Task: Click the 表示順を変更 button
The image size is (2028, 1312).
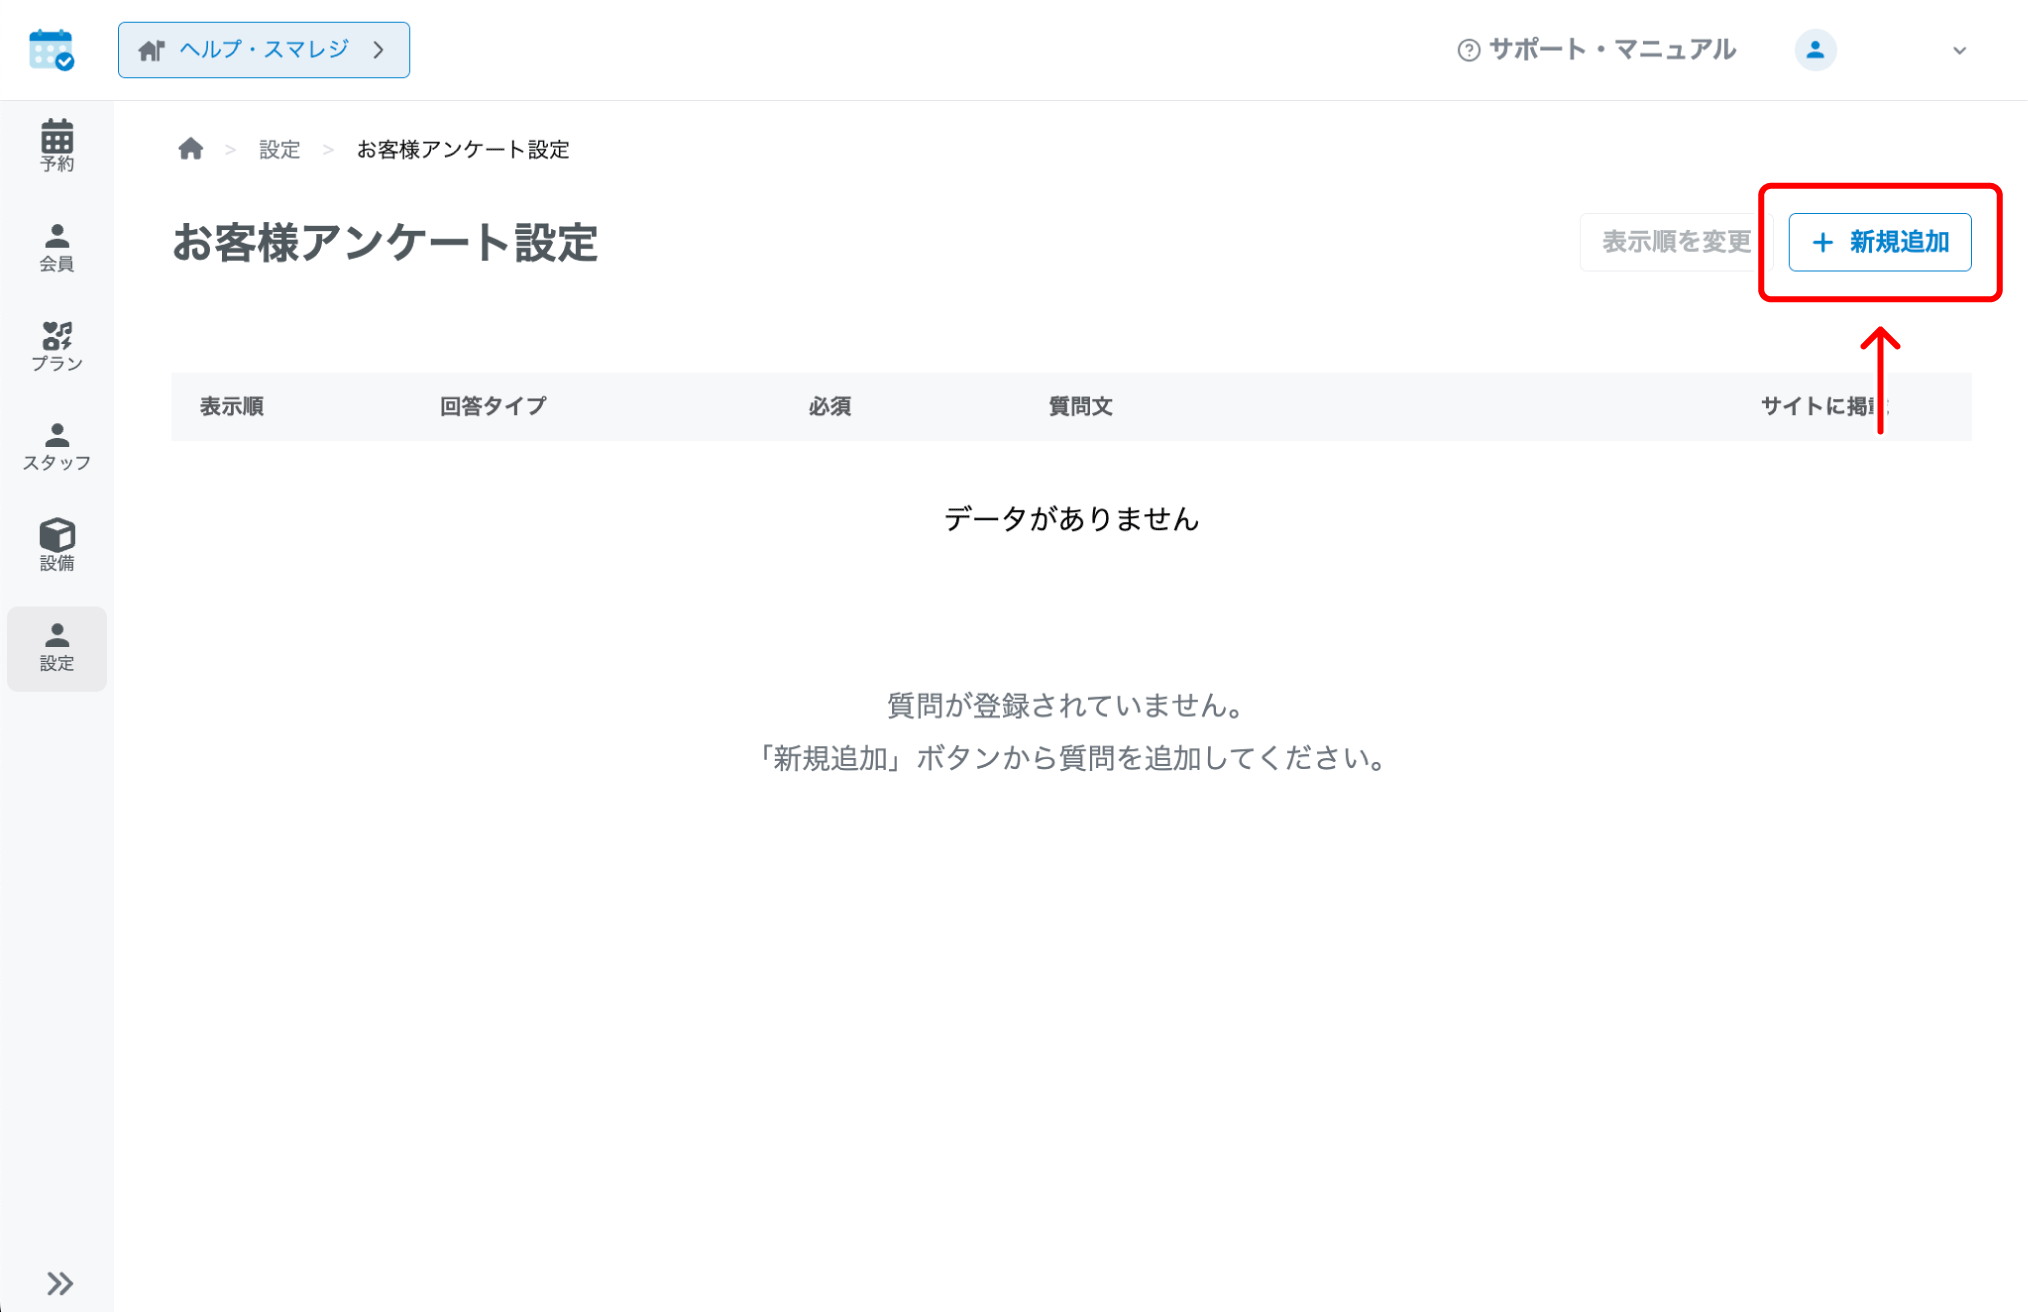Action: (x=1675, y=242)
